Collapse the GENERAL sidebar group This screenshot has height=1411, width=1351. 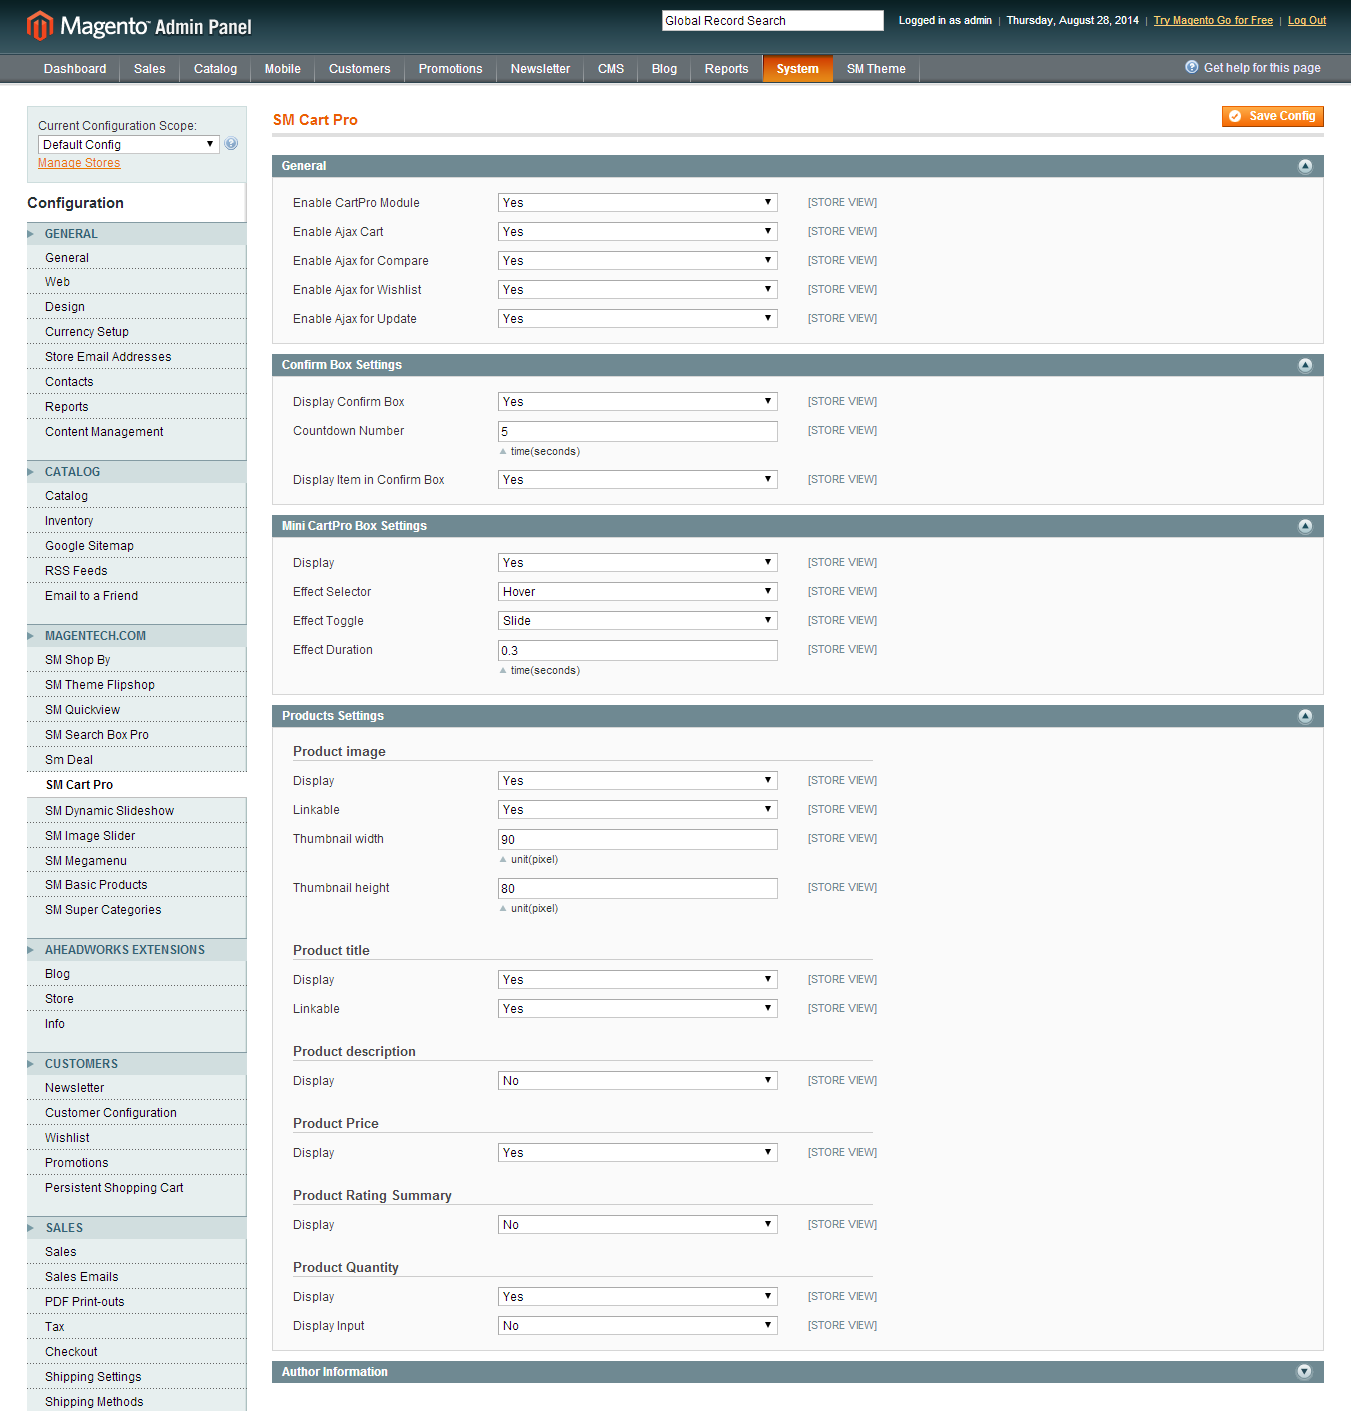pyautogui.click(x=136, y=234)
